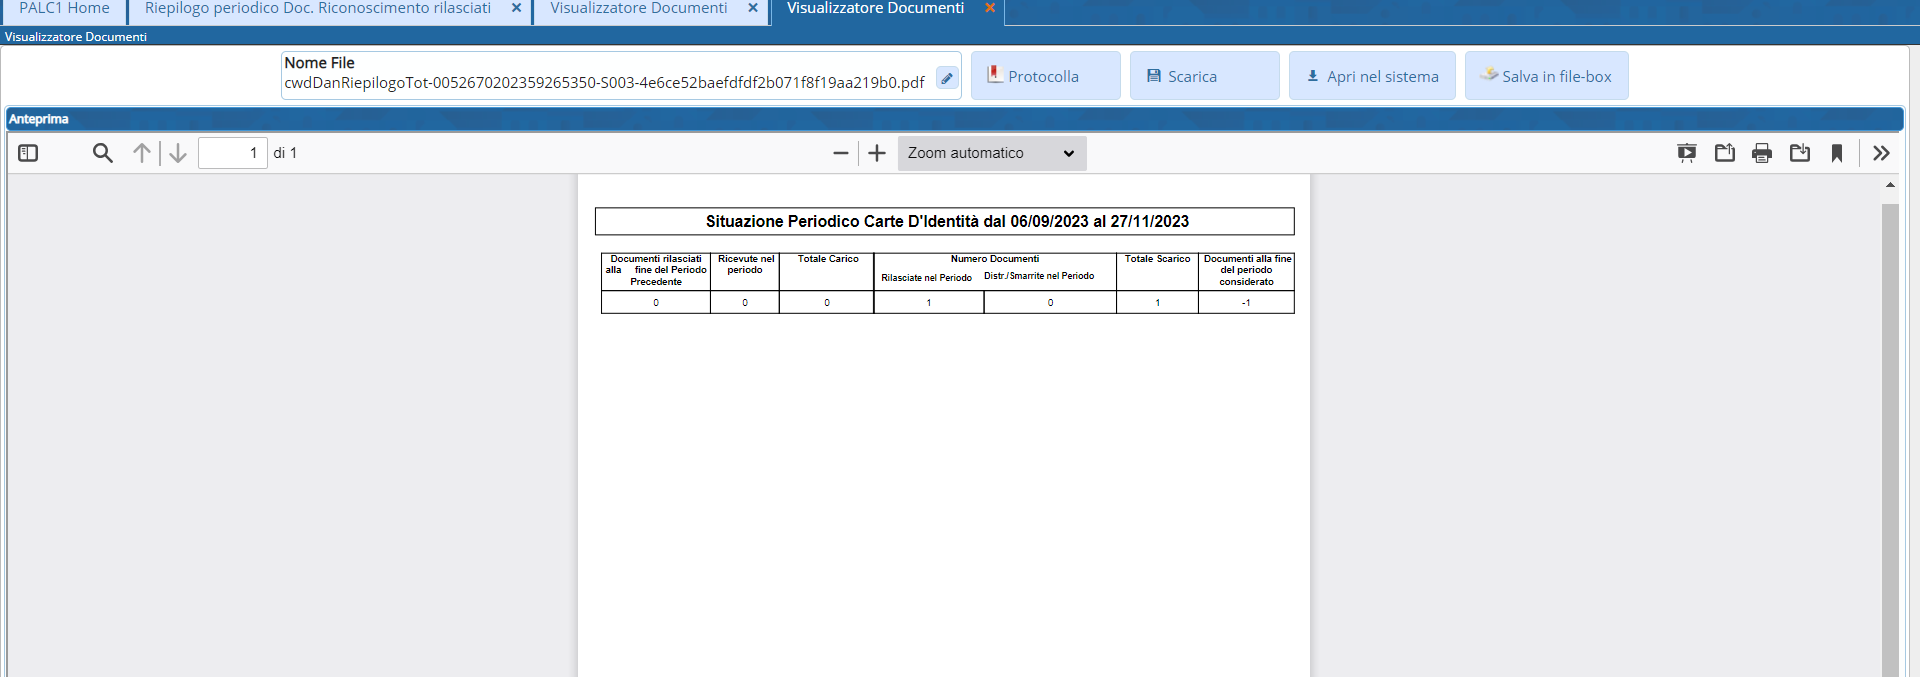1920x677 pixels.
Task: Click the scrollbar up arrow
Action: tap(1890, 185)
